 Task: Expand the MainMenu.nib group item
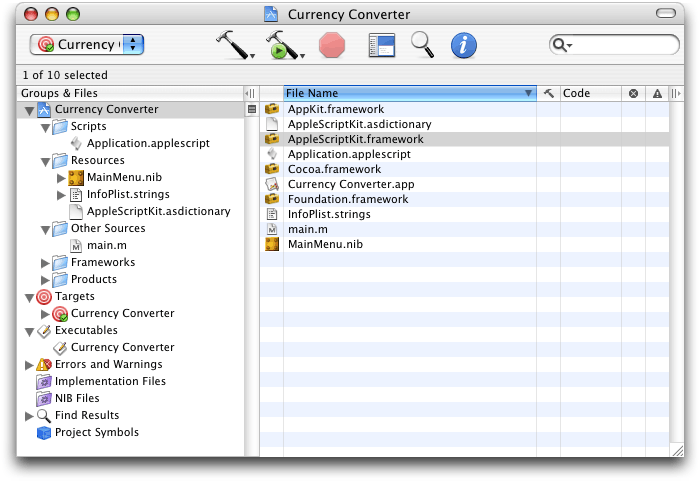[61, 178]
